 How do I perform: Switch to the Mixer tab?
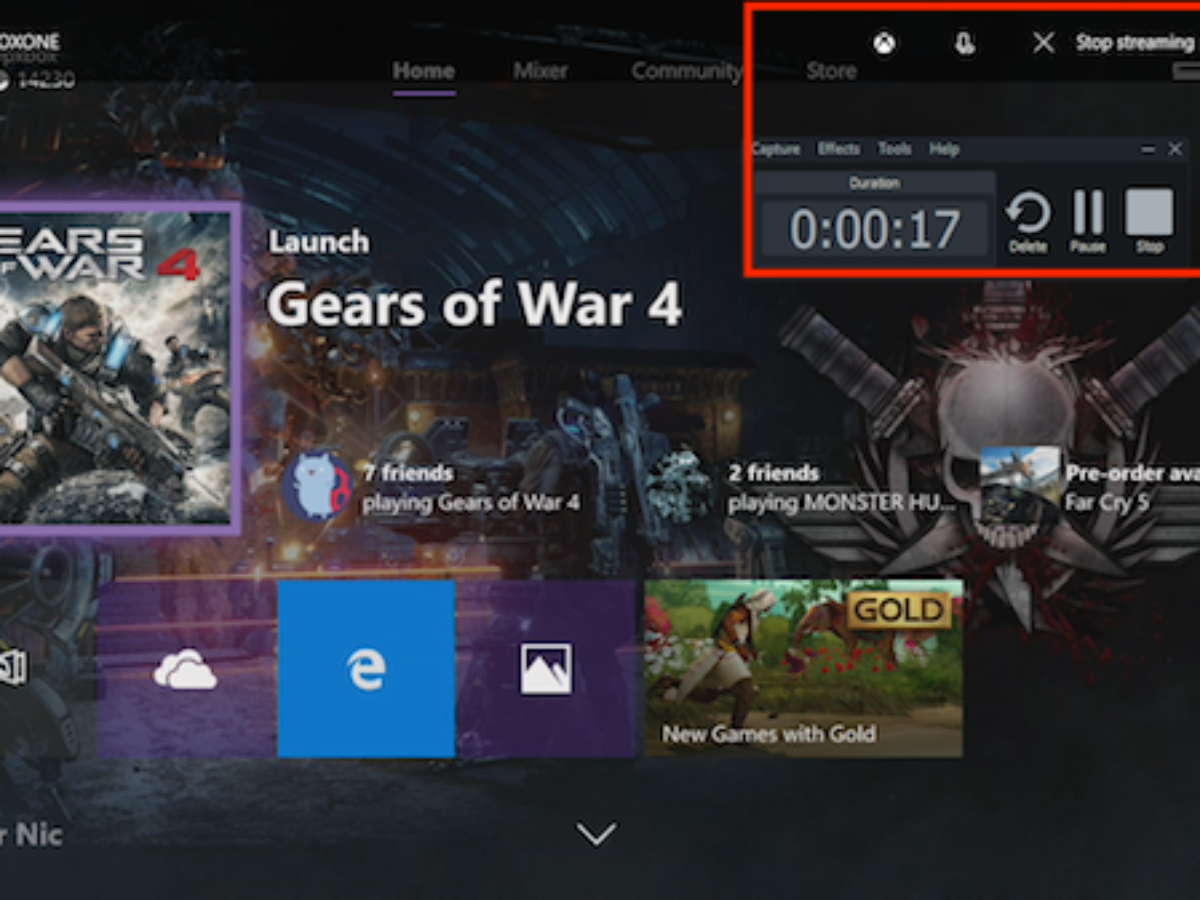coord(540,71)
